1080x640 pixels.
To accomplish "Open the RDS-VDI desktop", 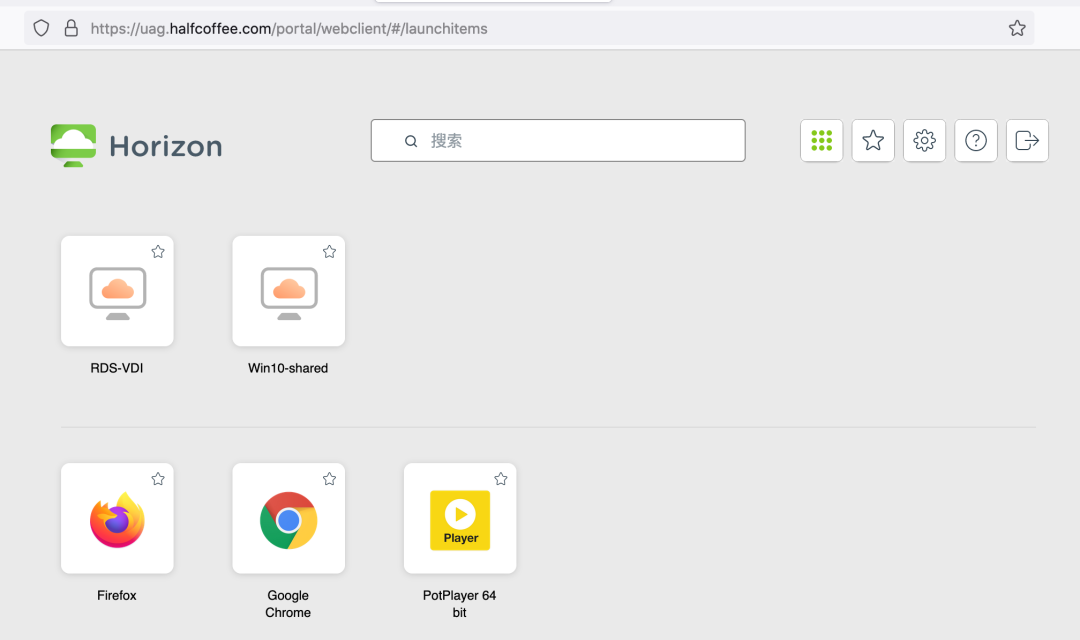I will click(117, 291).
